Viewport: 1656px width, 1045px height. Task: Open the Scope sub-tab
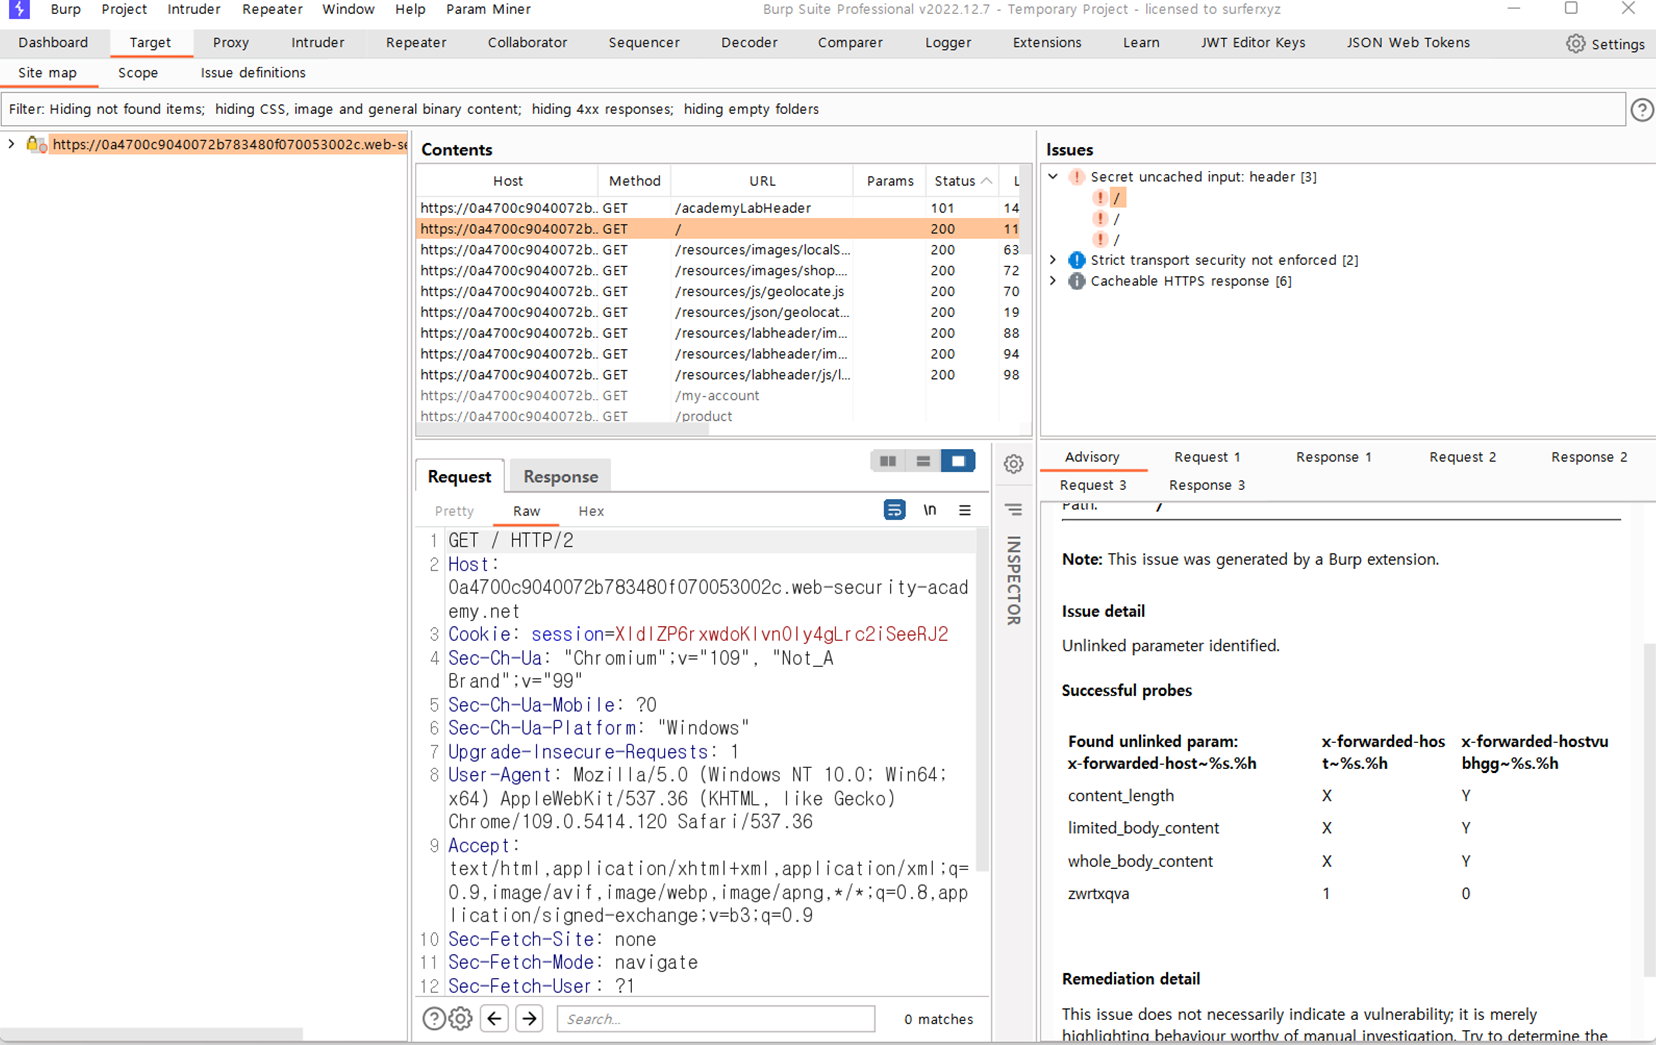coord(138,73)
